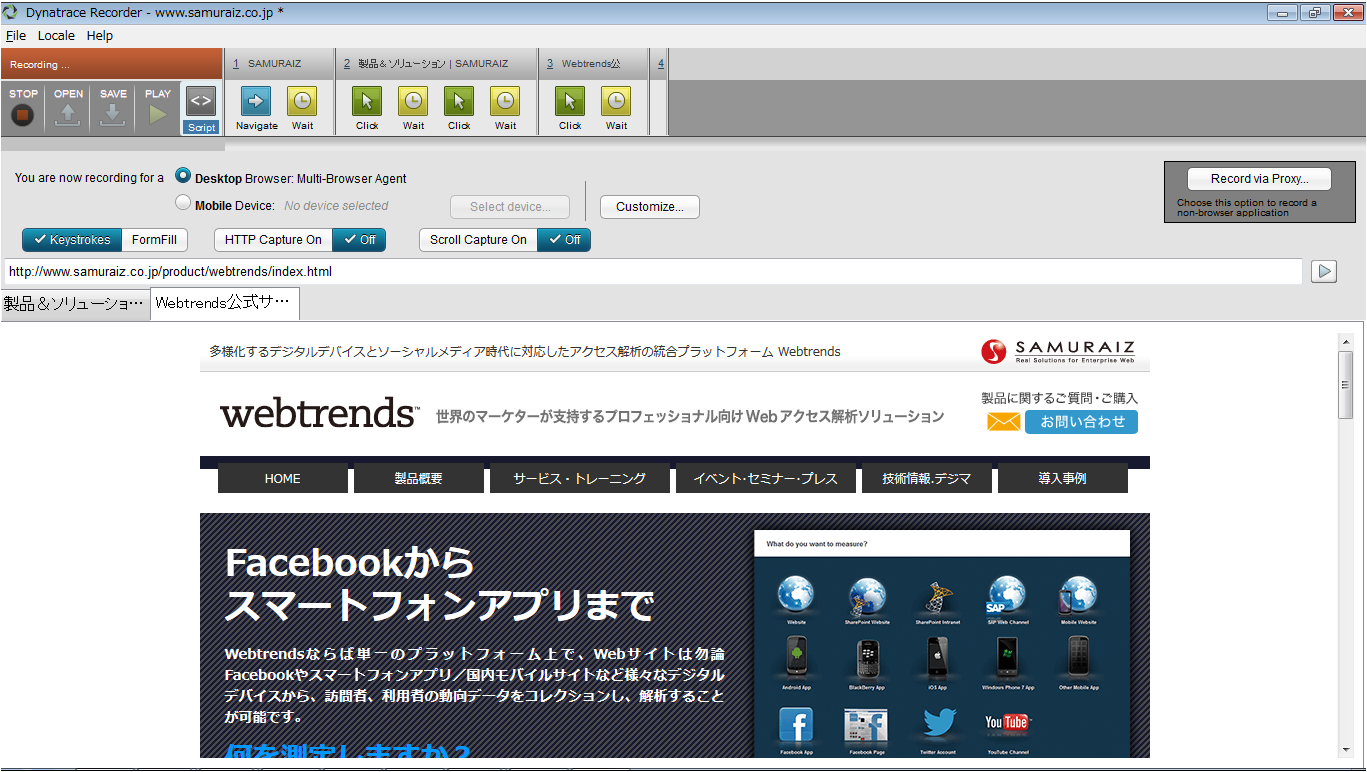Screen dimensions: 1367x772
Task: Open HOME in site navigation
Action: [283, 479]
